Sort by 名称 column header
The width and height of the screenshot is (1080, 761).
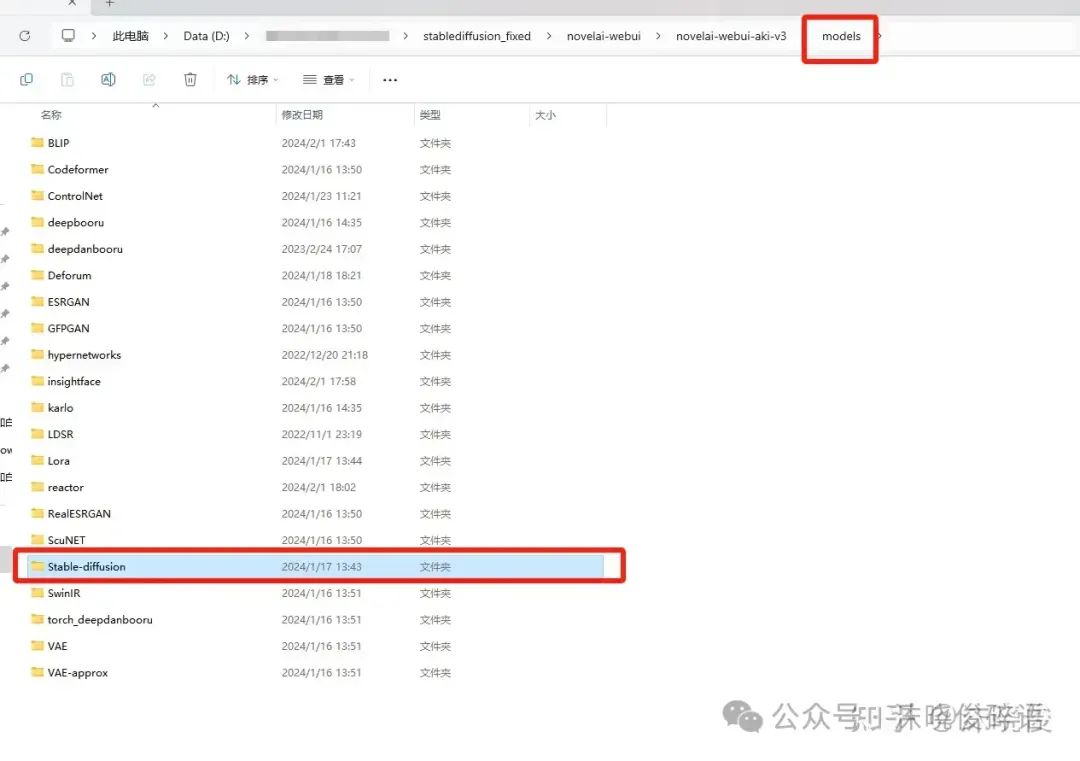(51, 115)
